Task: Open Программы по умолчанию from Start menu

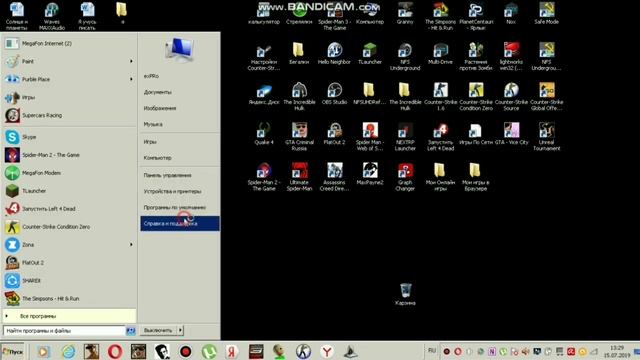Action: (x=180, y=207)
